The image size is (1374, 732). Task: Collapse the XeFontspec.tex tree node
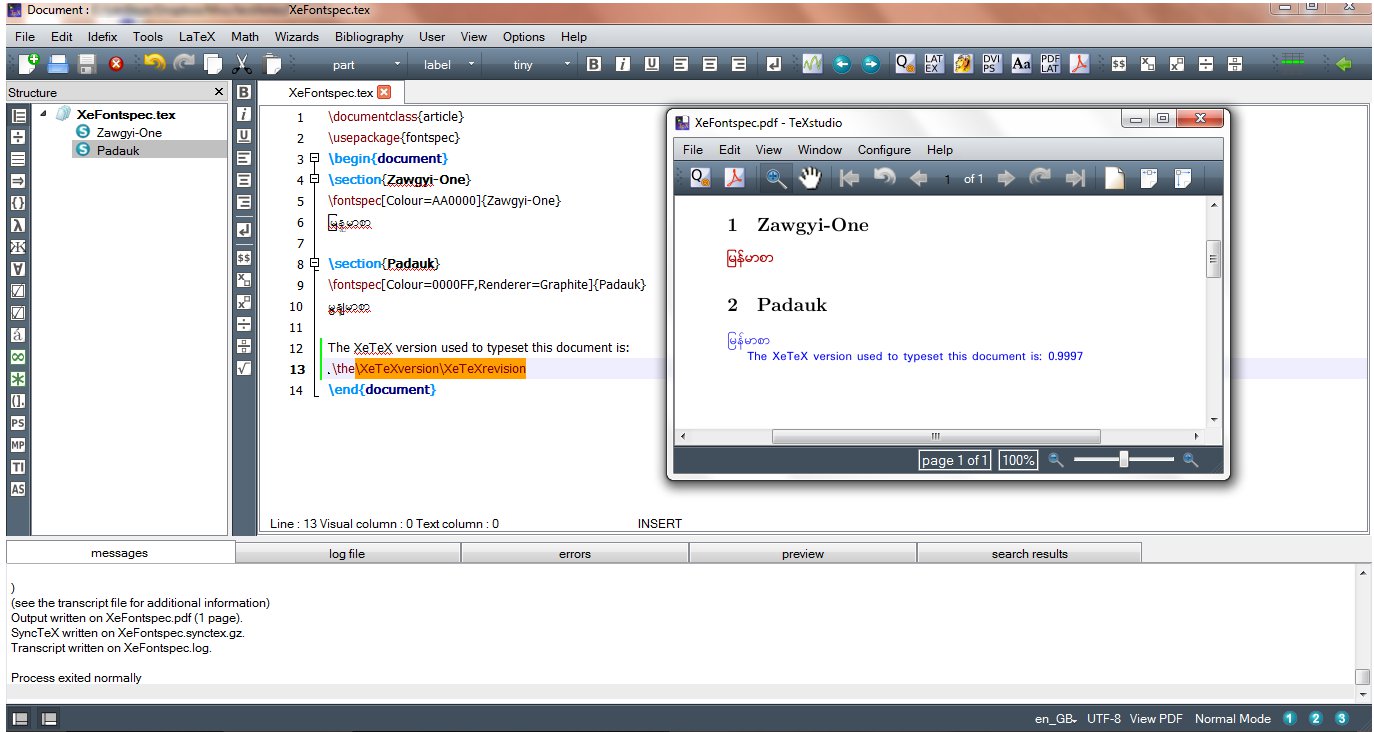(x=43, y=114)
